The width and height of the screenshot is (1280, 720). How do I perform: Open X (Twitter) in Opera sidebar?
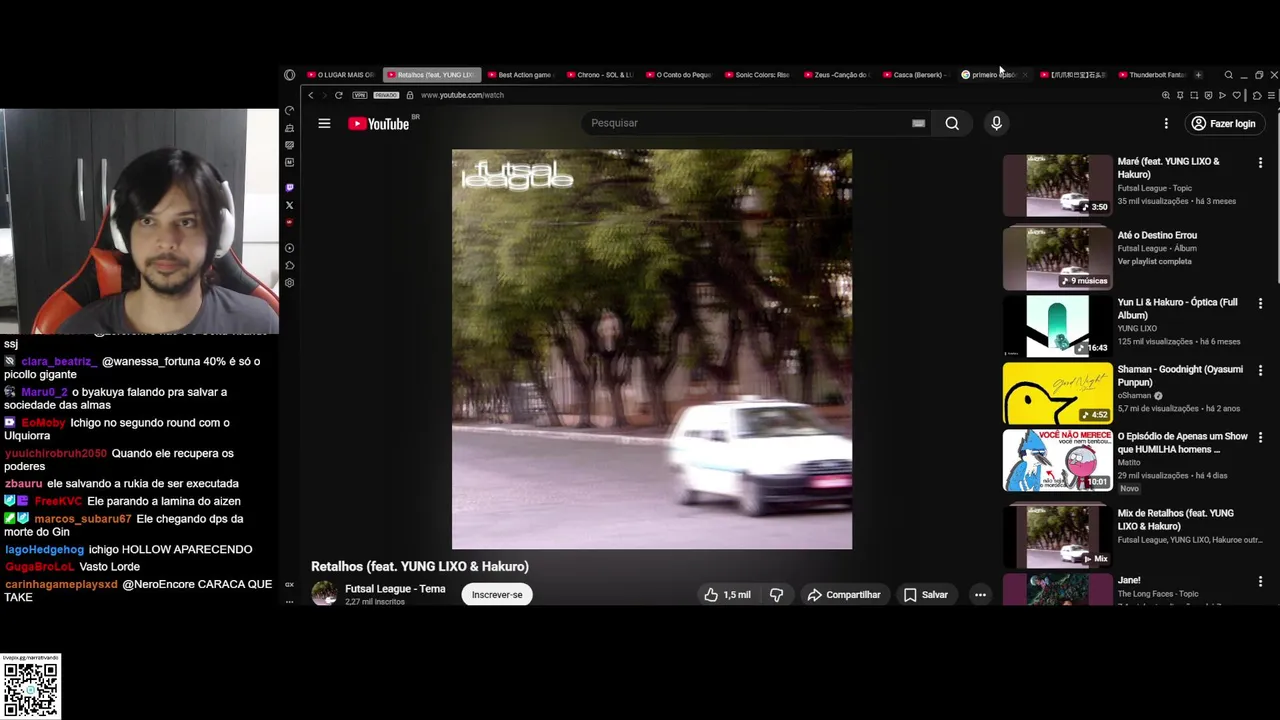point(289,205)
